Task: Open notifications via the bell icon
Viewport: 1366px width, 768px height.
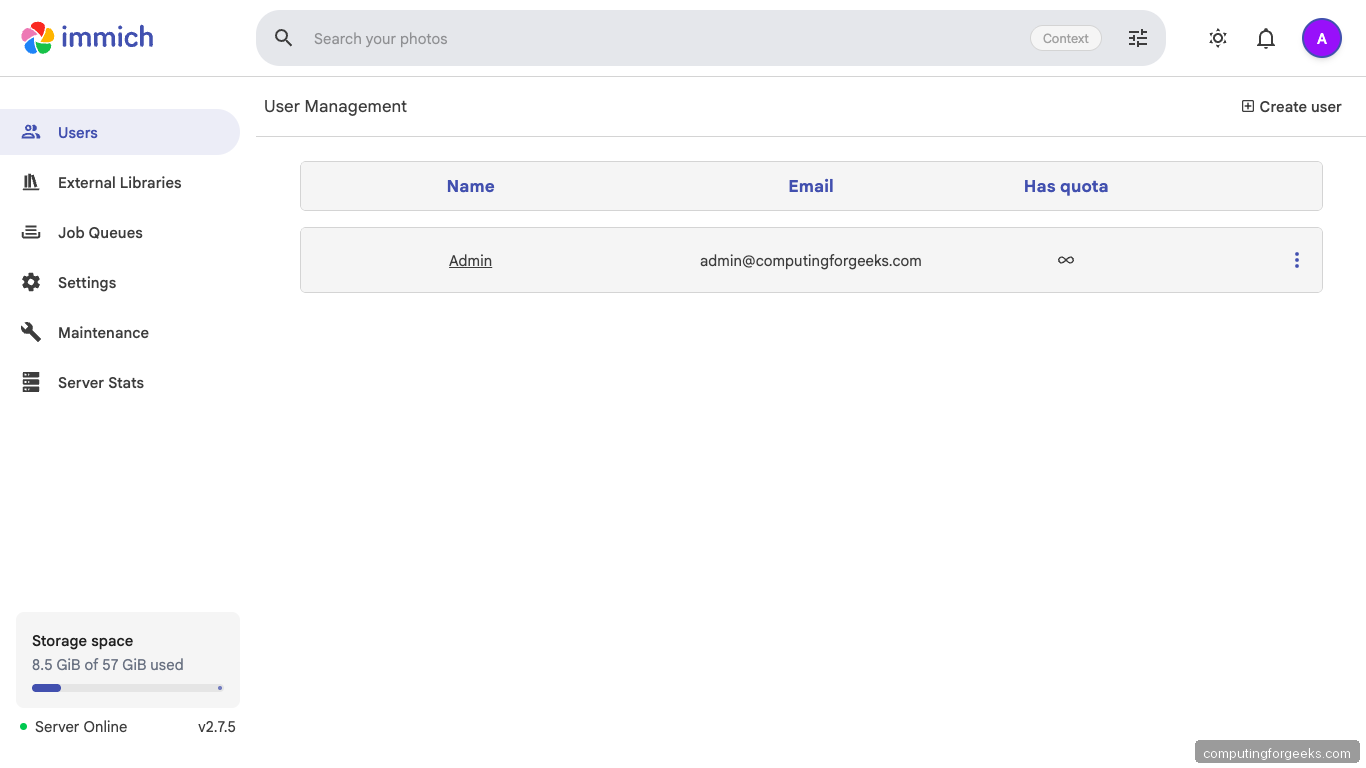Action: pos(1265,37)
